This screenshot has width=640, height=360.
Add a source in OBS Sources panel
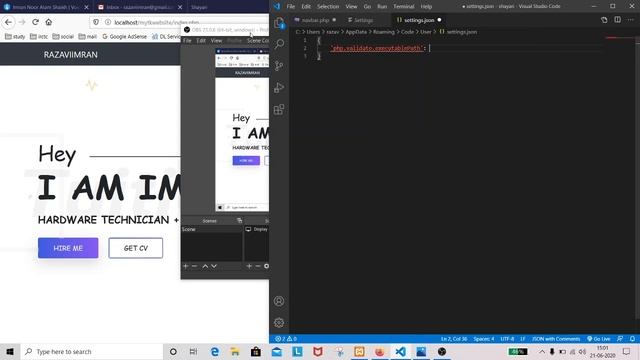click(x=249, y=266)
